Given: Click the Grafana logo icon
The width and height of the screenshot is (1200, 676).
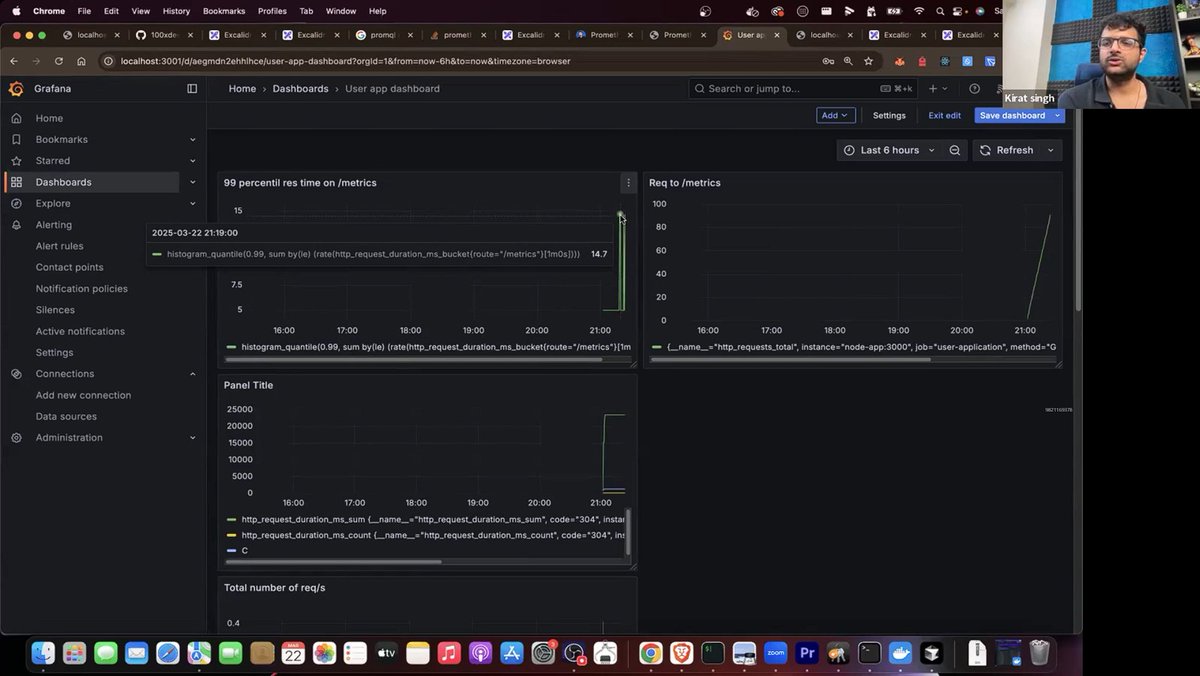Looking at the screenshot, I should point(16,89).
